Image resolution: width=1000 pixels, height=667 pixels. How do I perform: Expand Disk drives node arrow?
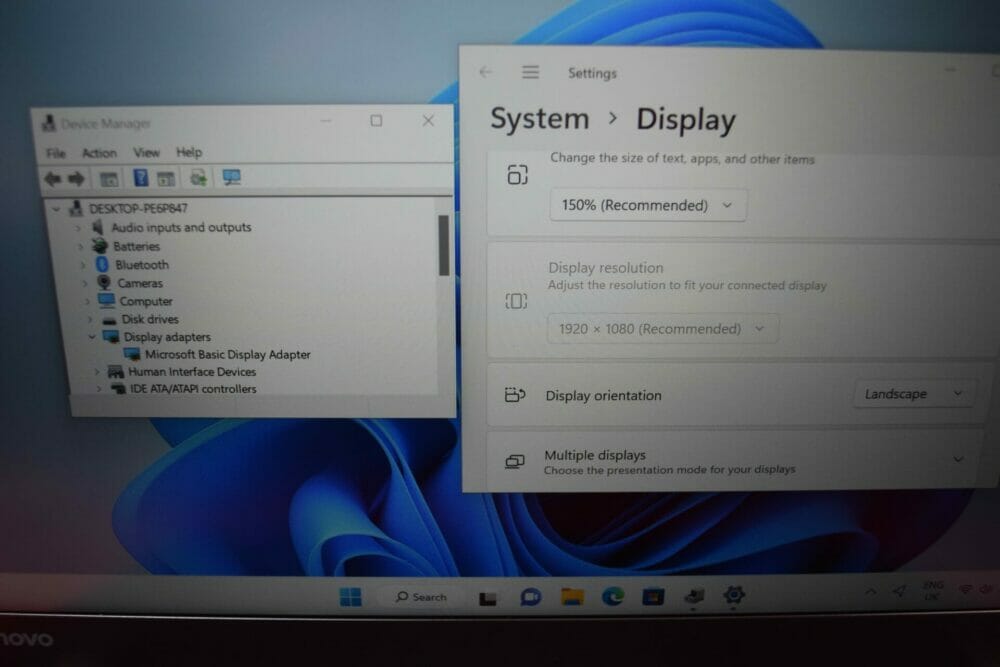point(90,319)
